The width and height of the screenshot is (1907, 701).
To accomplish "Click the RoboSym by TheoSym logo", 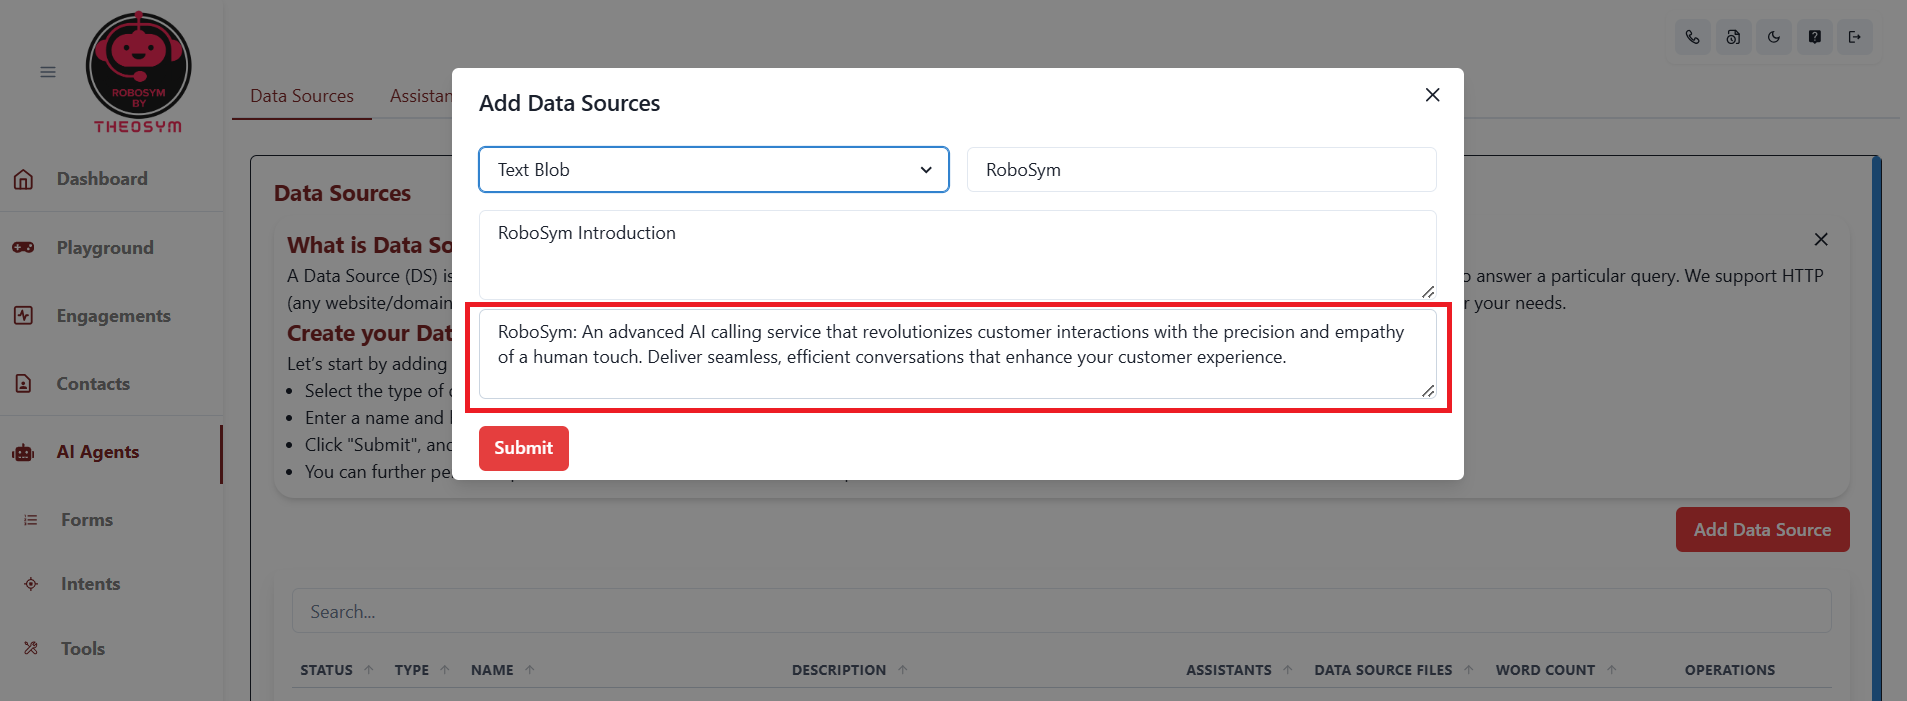I will [138, 73].
